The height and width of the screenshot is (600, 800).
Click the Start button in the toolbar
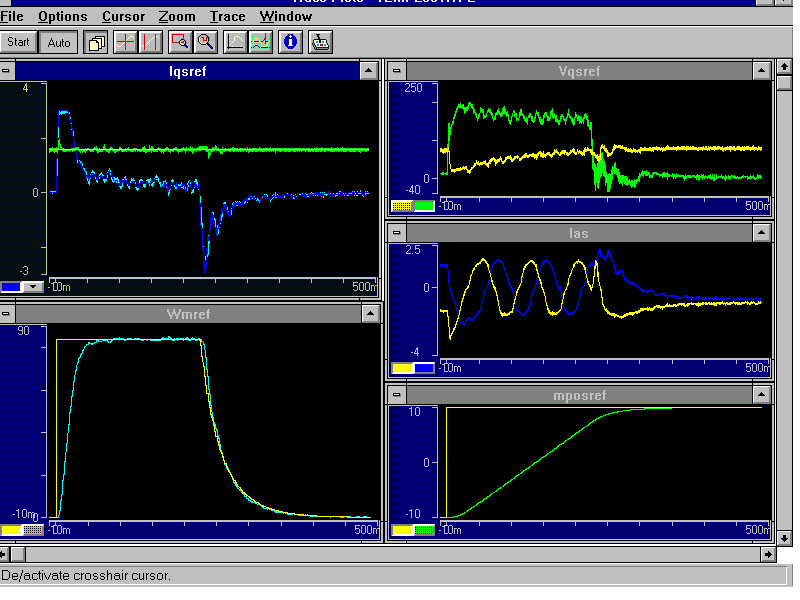[18, 42]
